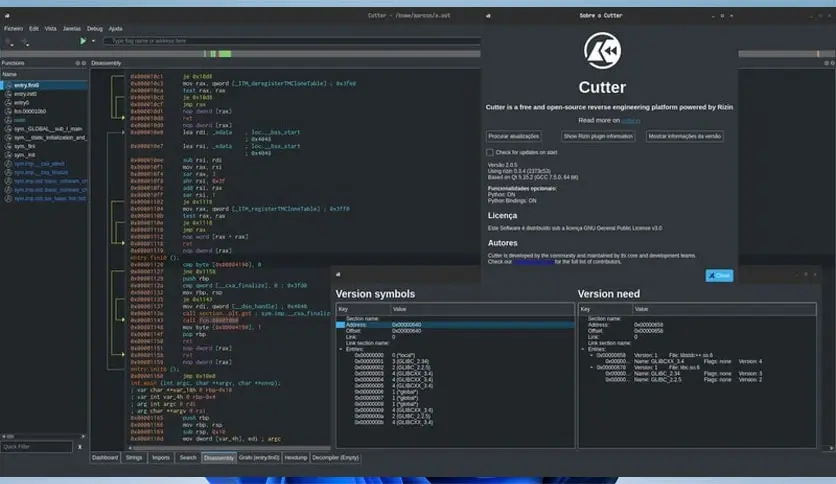Image resolution: width=836 pixels, height=484 pixels.
Task: Click the redo seek forward arrow icon
Action: (x=25, y=41)
